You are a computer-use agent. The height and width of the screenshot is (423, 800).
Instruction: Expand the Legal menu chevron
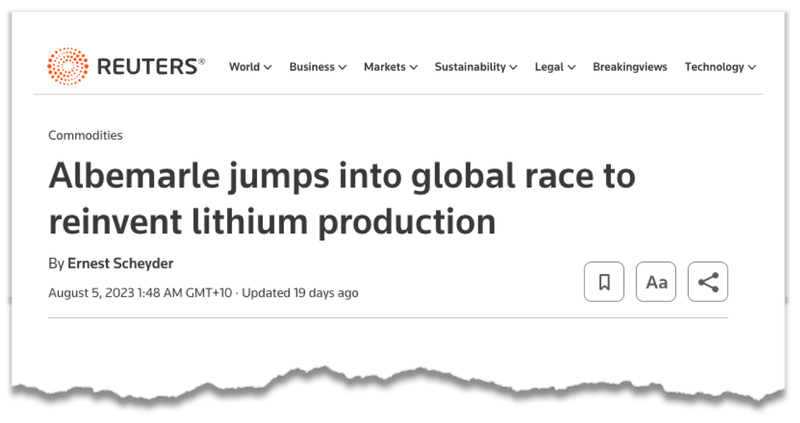[x=571, y=67]
